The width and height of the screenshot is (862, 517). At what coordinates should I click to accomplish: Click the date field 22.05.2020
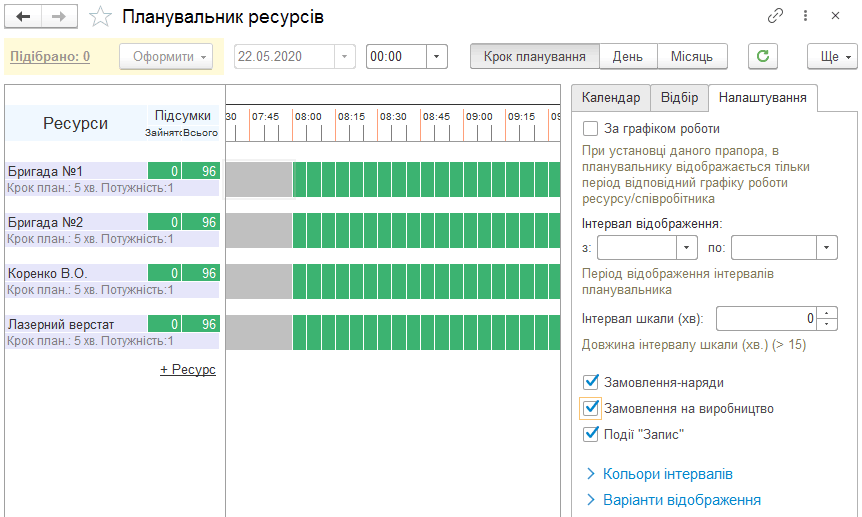[284, 57]
